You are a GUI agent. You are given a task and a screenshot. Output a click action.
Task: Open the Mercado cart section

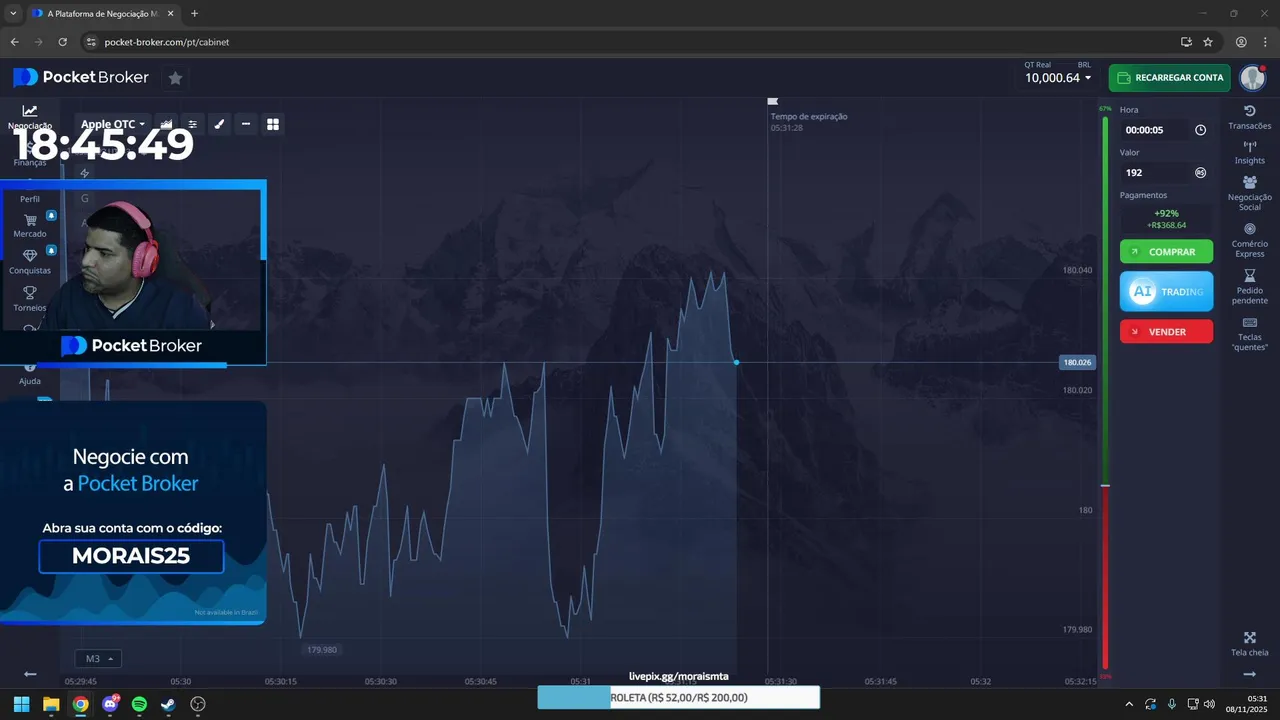tap(30, 225)
